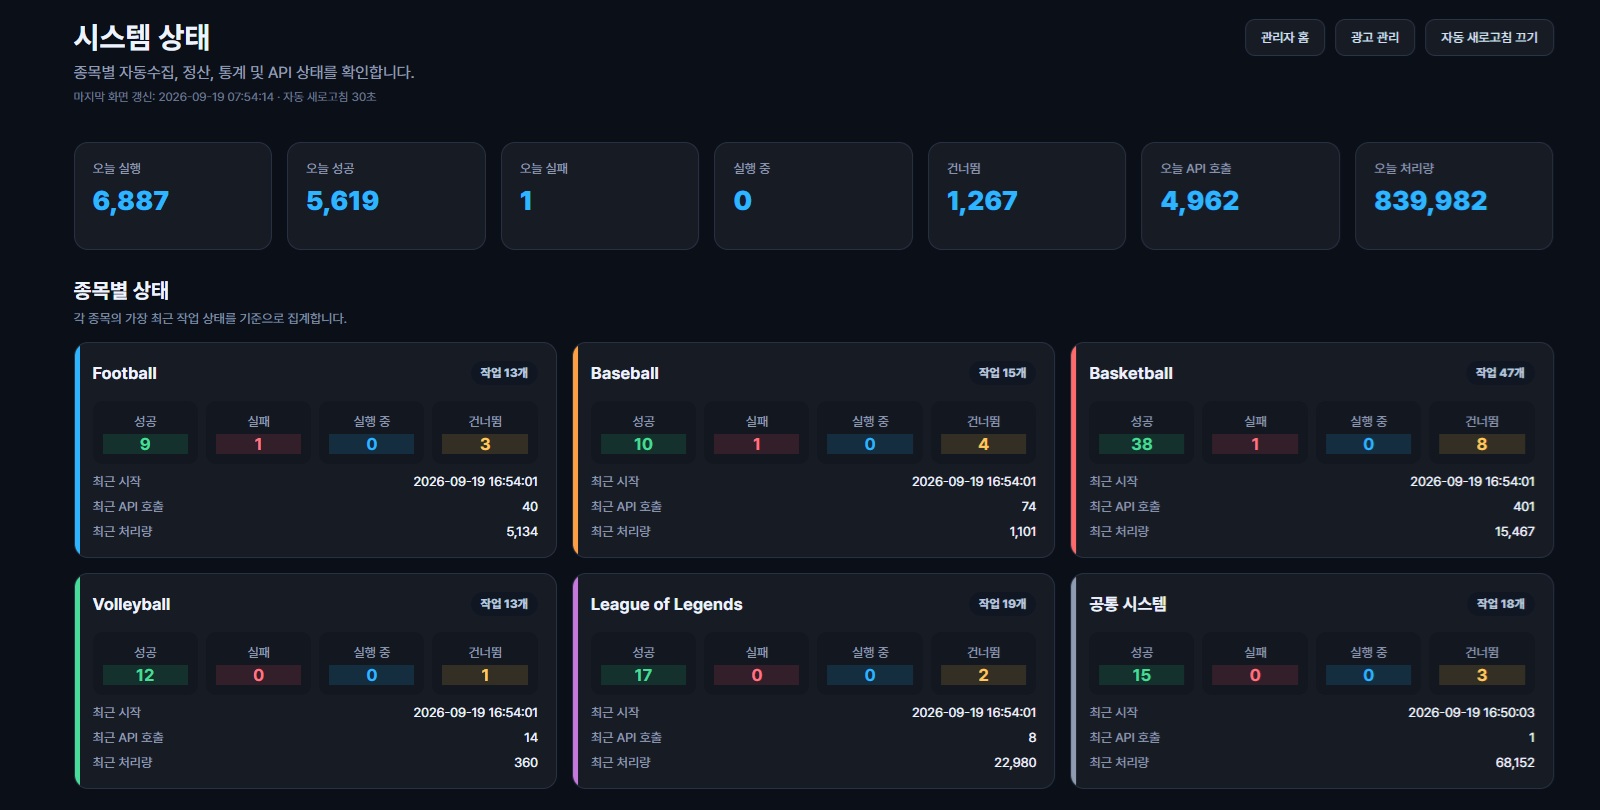
Task: Click Football 성공 count 9
Action: [145, 444]
